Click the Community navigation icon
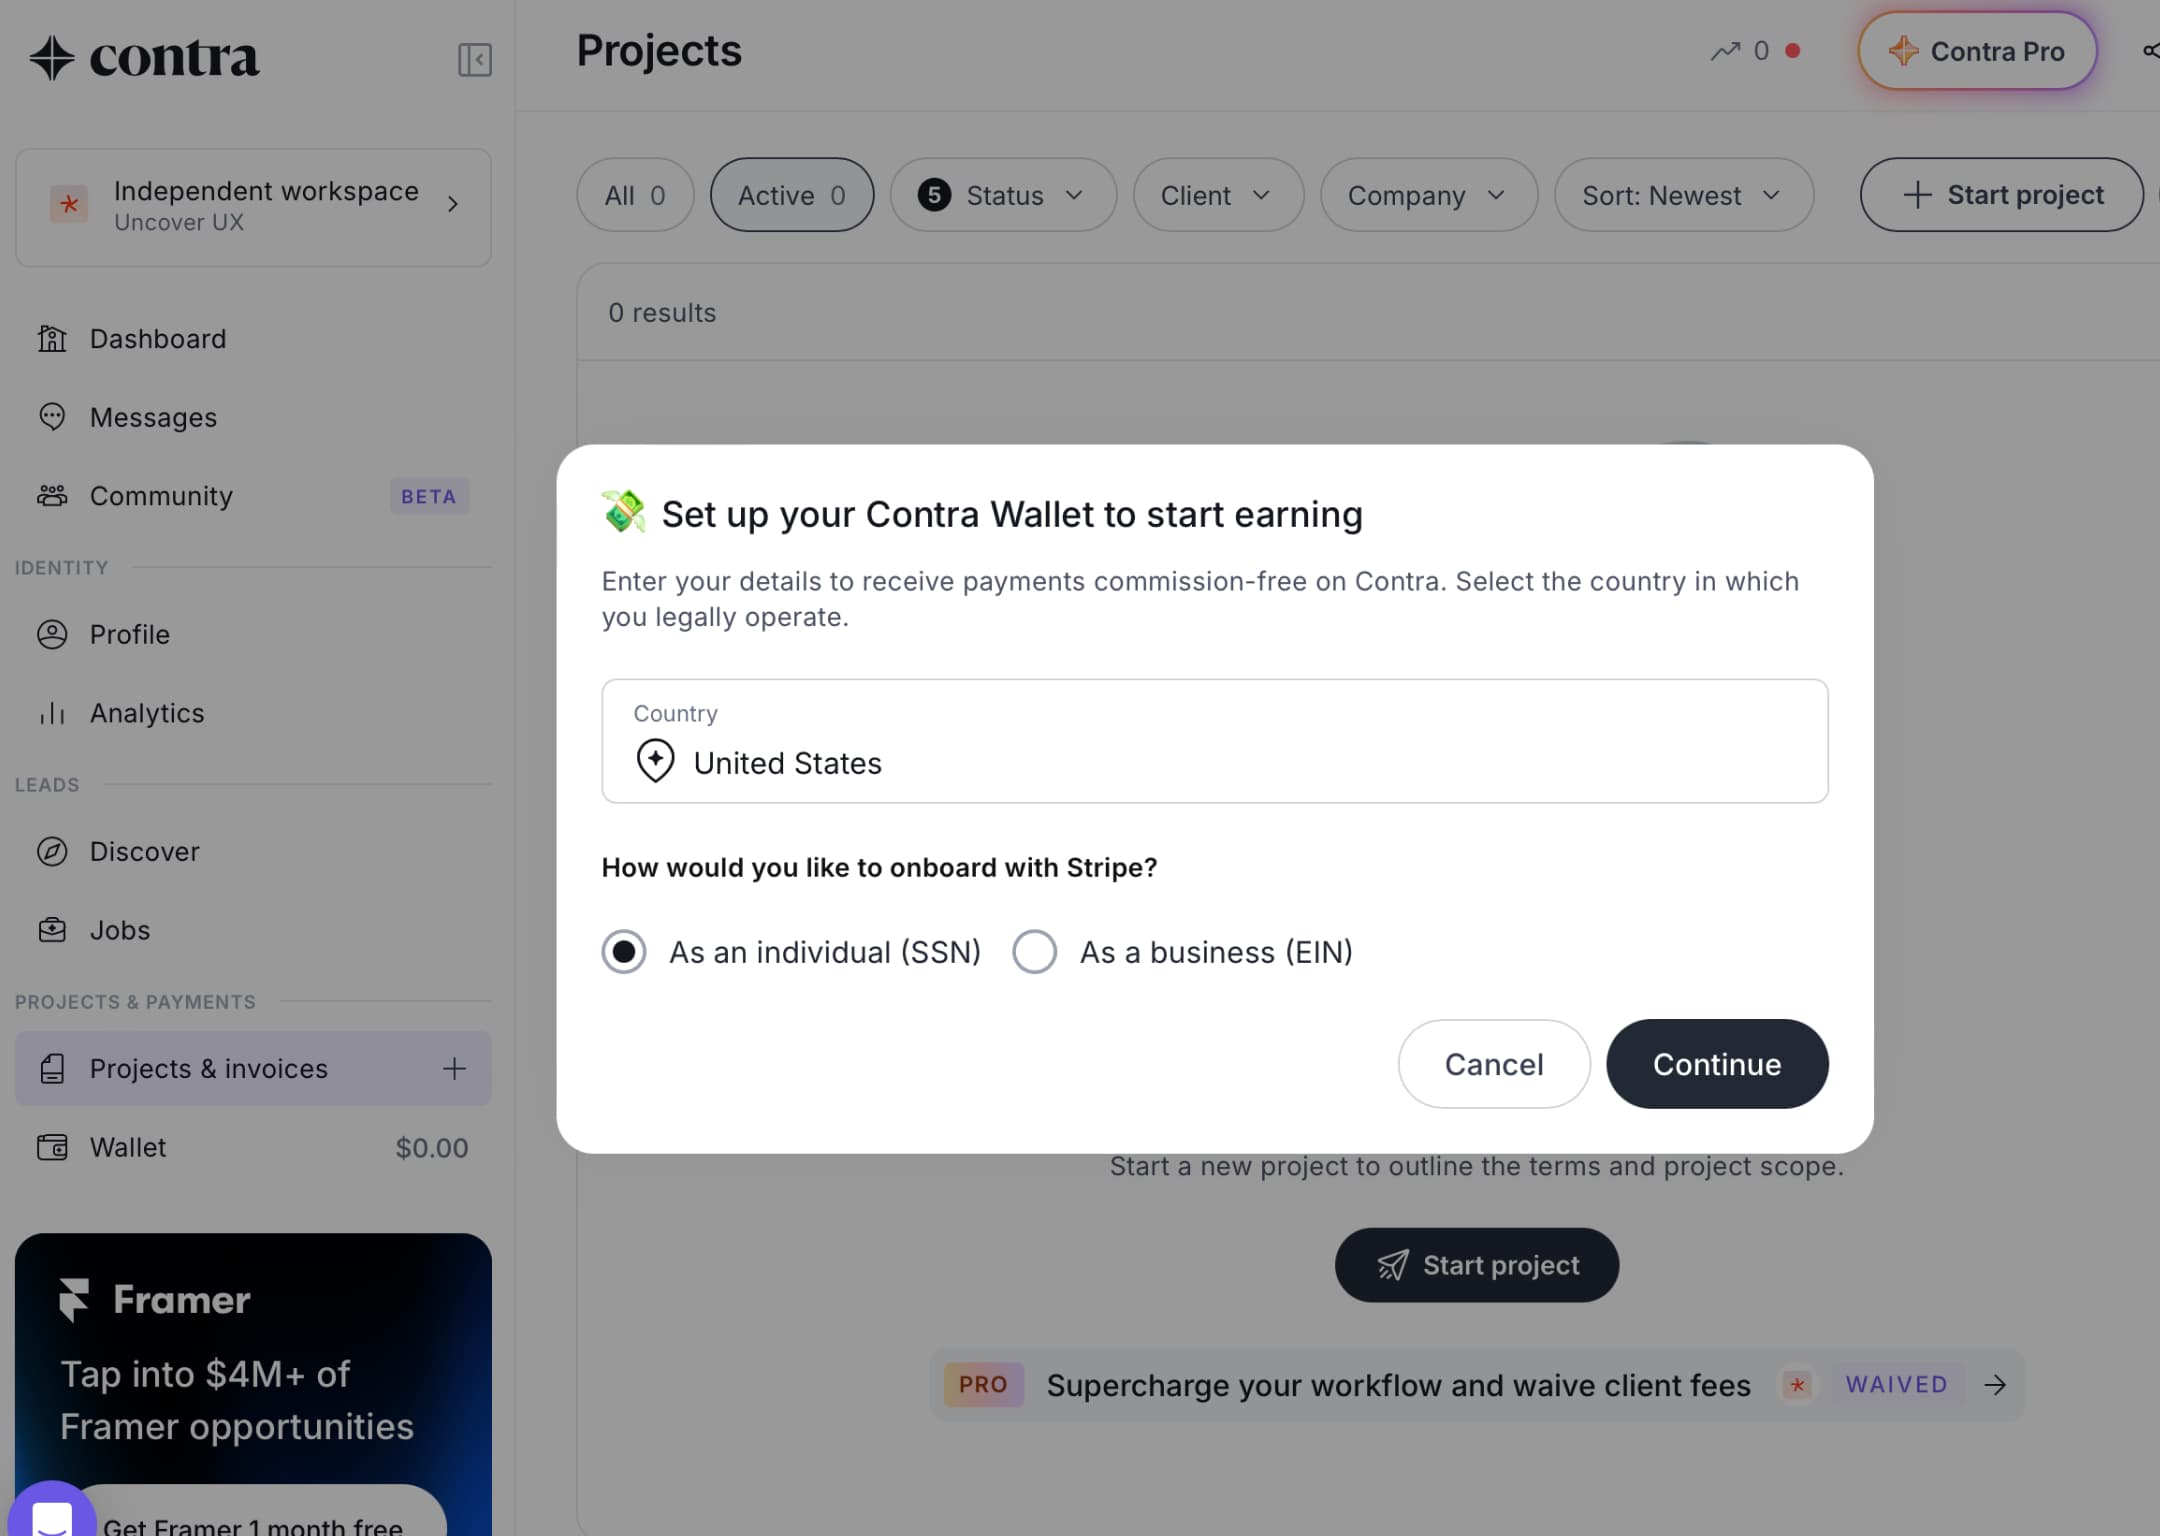The width and height of the screenshot is (2160, 1536). click(52, 495)
